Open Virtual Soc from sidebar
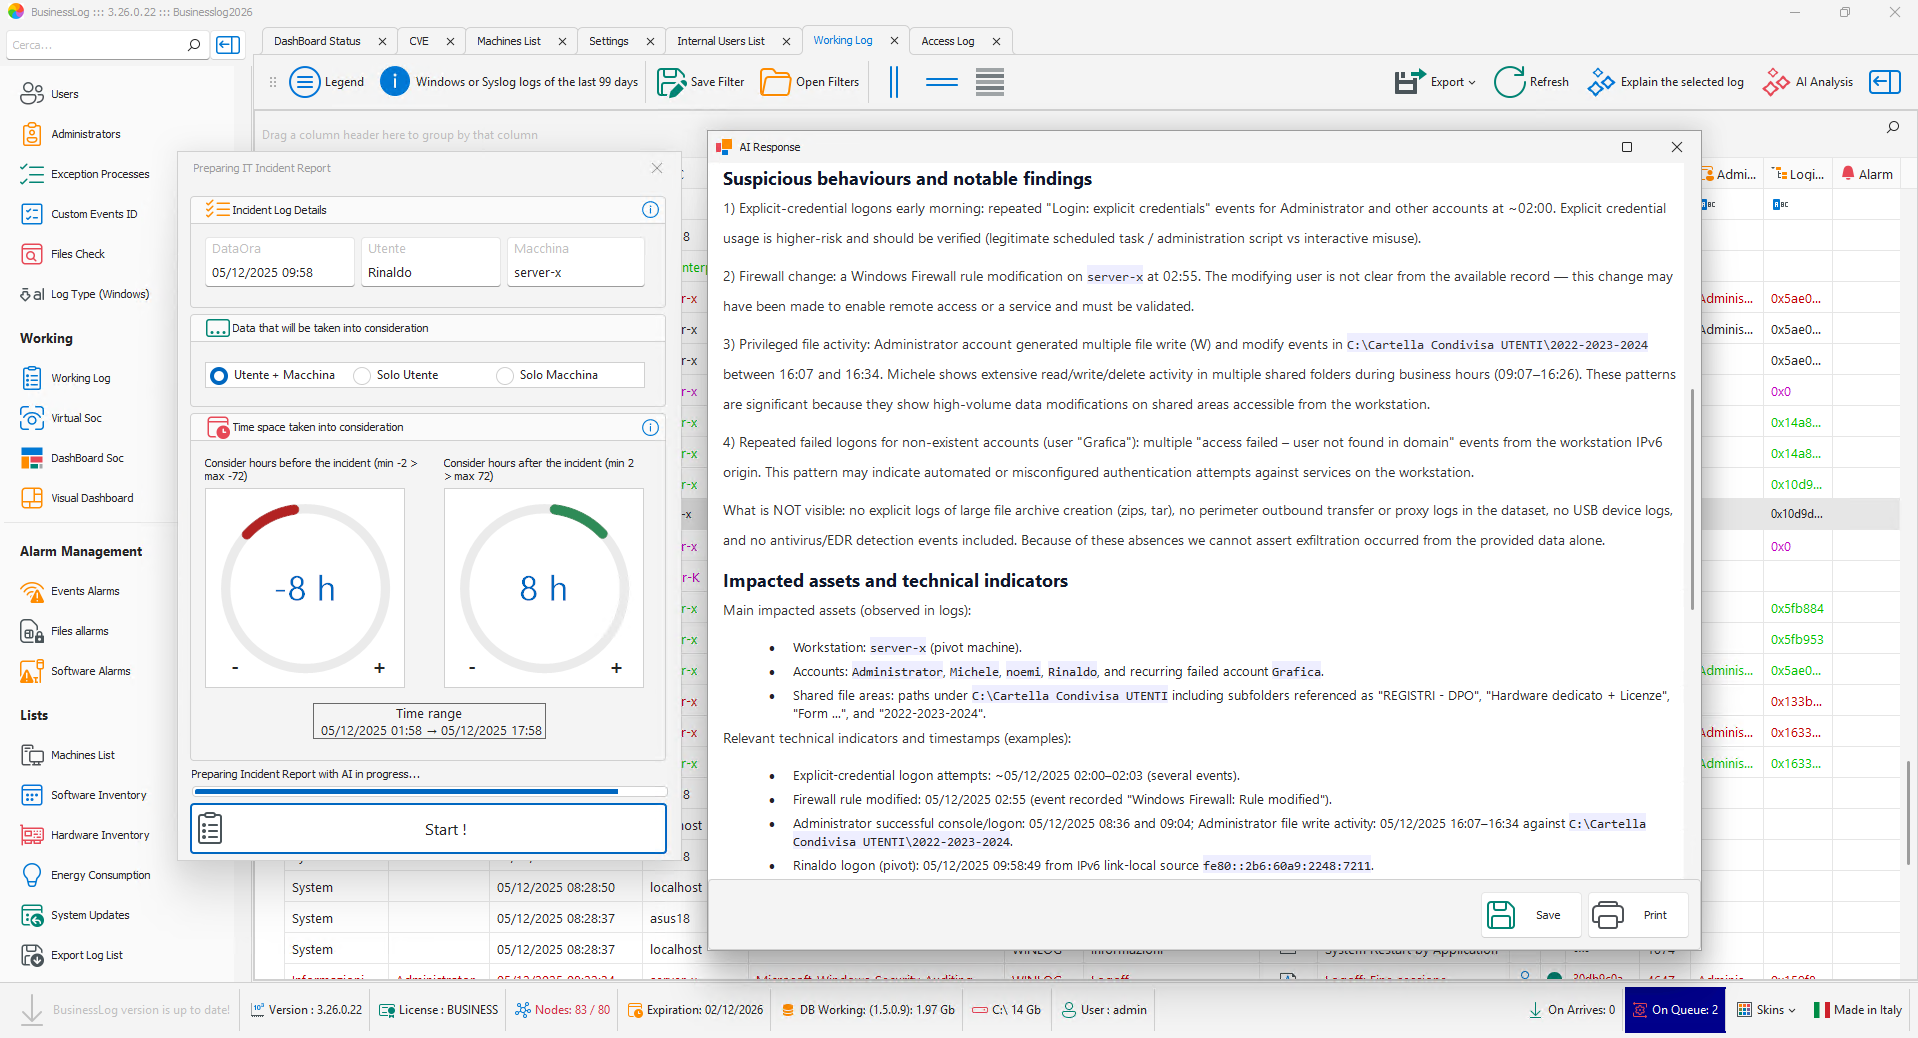Viewport: 1918px width, 1038px height. (x=76, y=418)
